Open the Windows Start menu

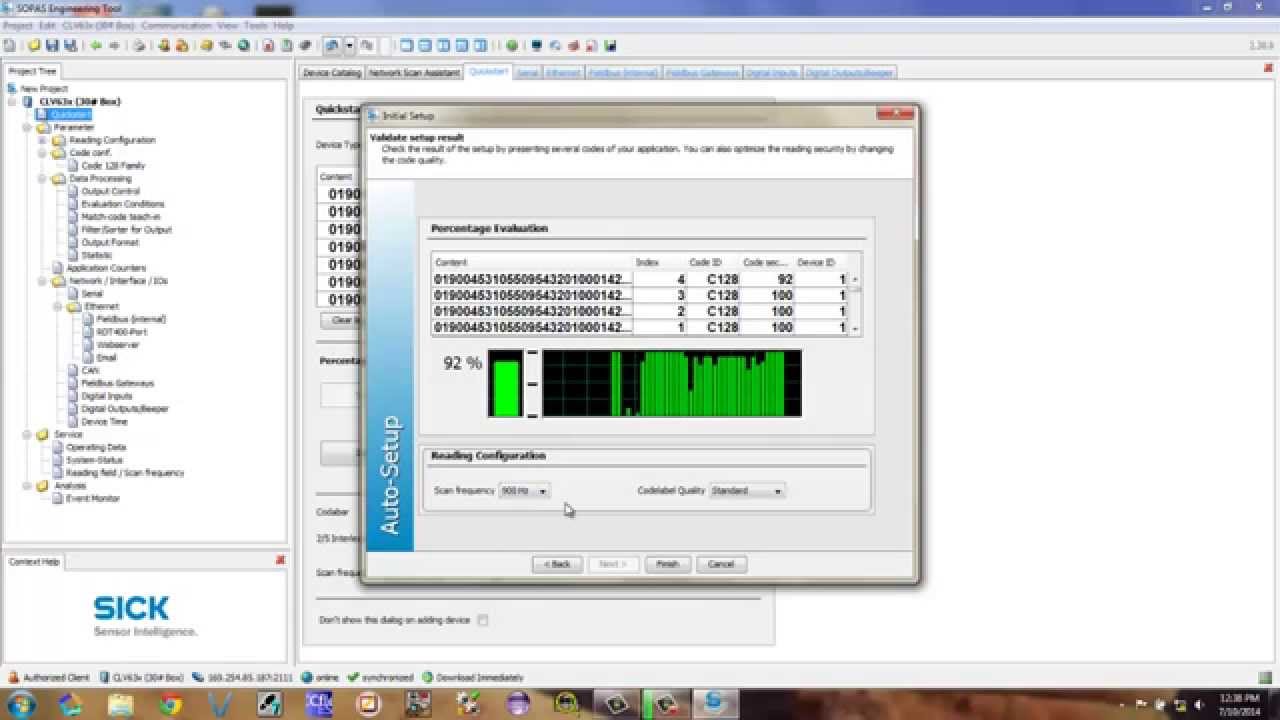tap(19, 704)
